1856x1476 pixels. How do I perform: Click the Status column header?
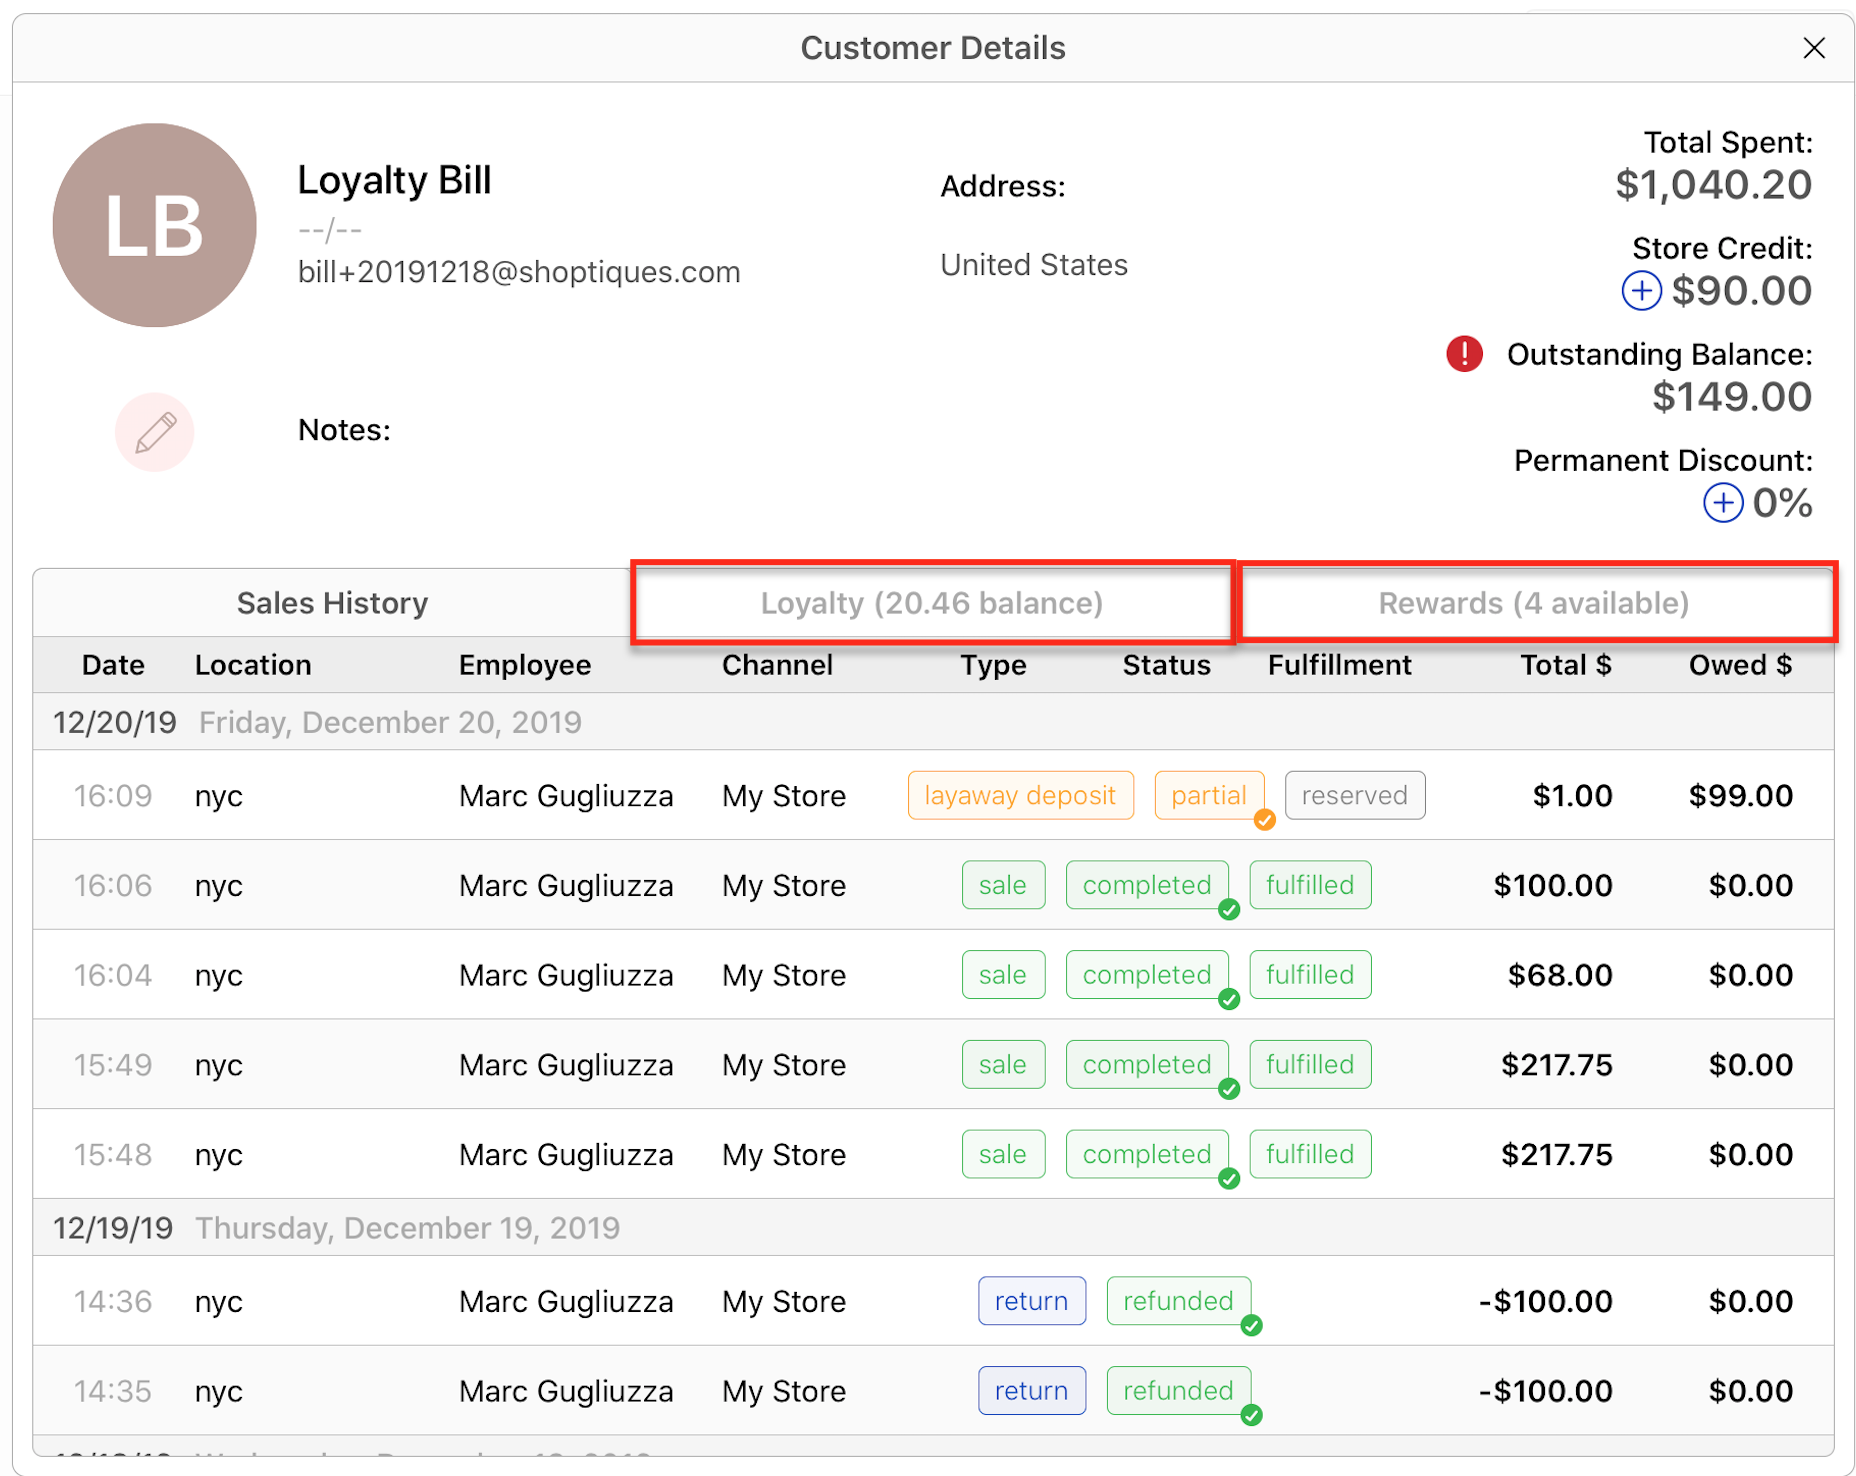click(x=1166, y=665)
